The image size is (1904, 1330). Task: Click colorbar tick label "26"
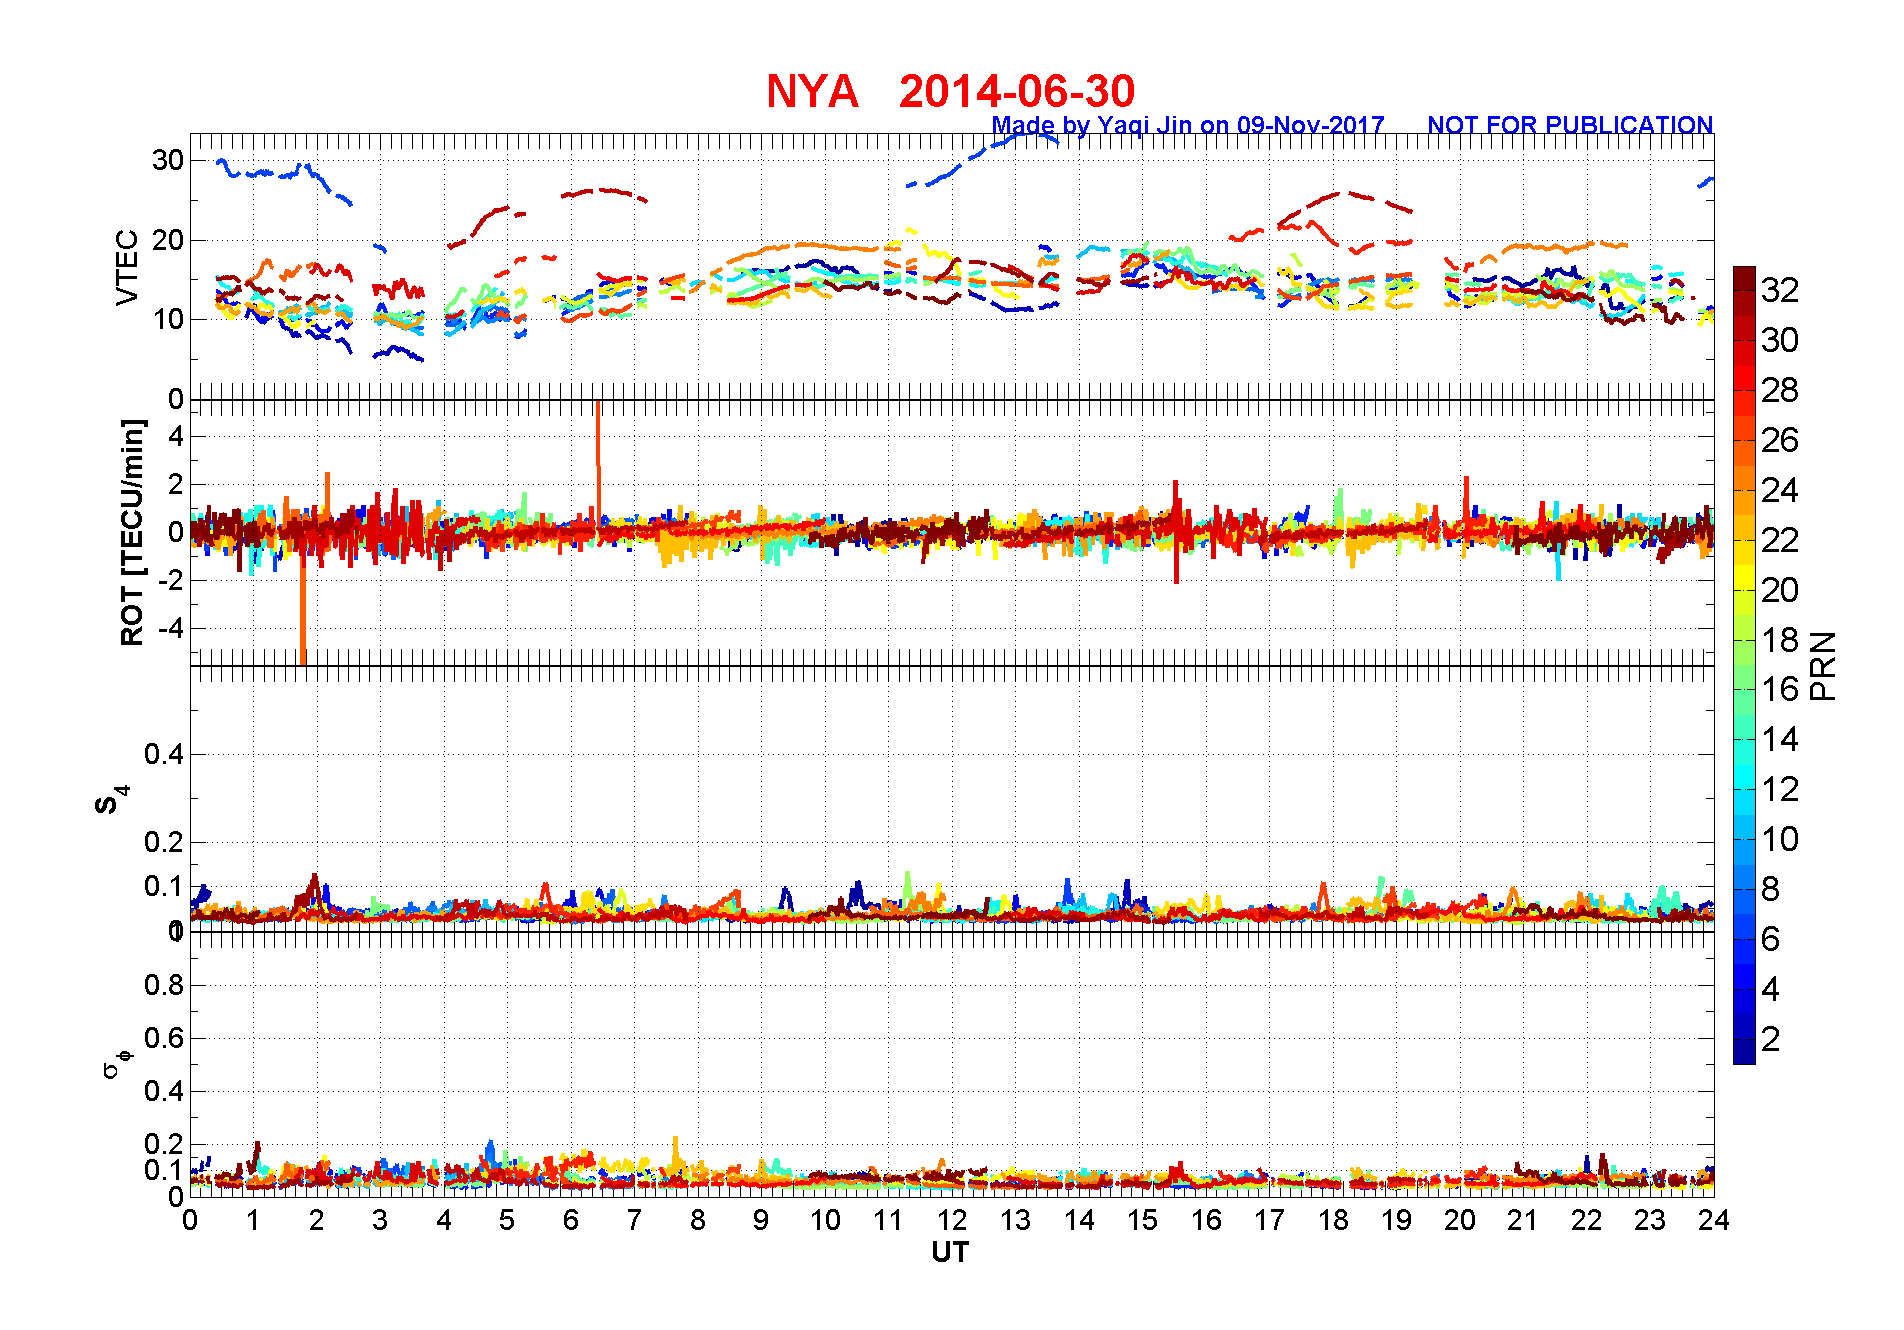1780,440
